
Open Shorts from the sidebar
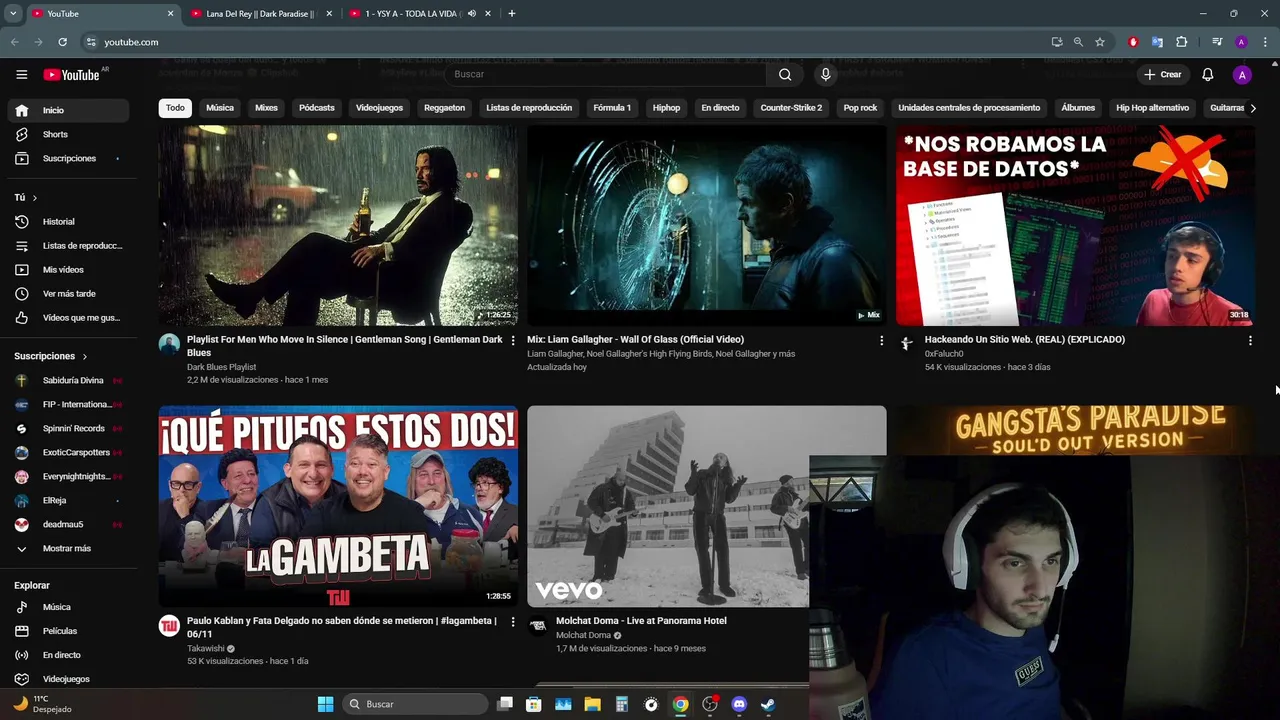coord(69,134)
